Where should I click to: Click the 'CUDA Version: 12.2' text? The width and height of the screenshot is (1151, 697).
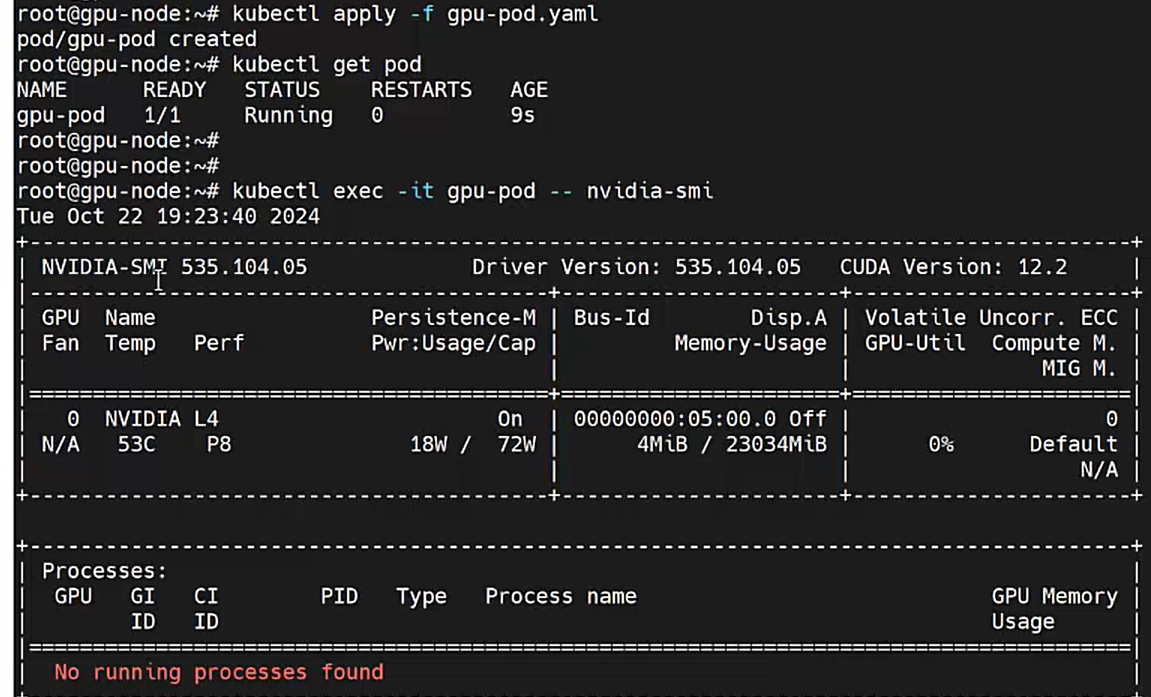click(954, 267)
